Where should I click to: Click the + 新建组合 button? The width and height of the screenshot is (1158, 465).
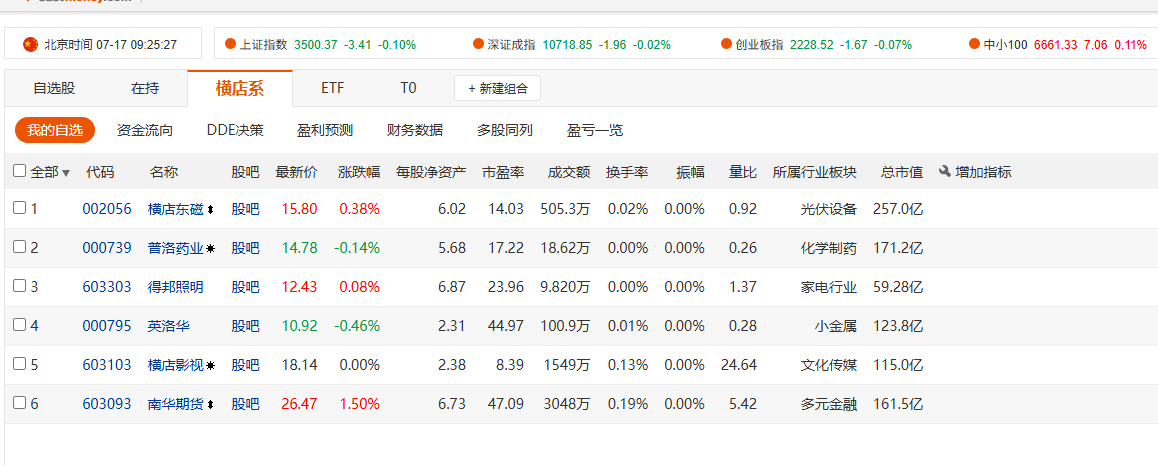[497, 89]
